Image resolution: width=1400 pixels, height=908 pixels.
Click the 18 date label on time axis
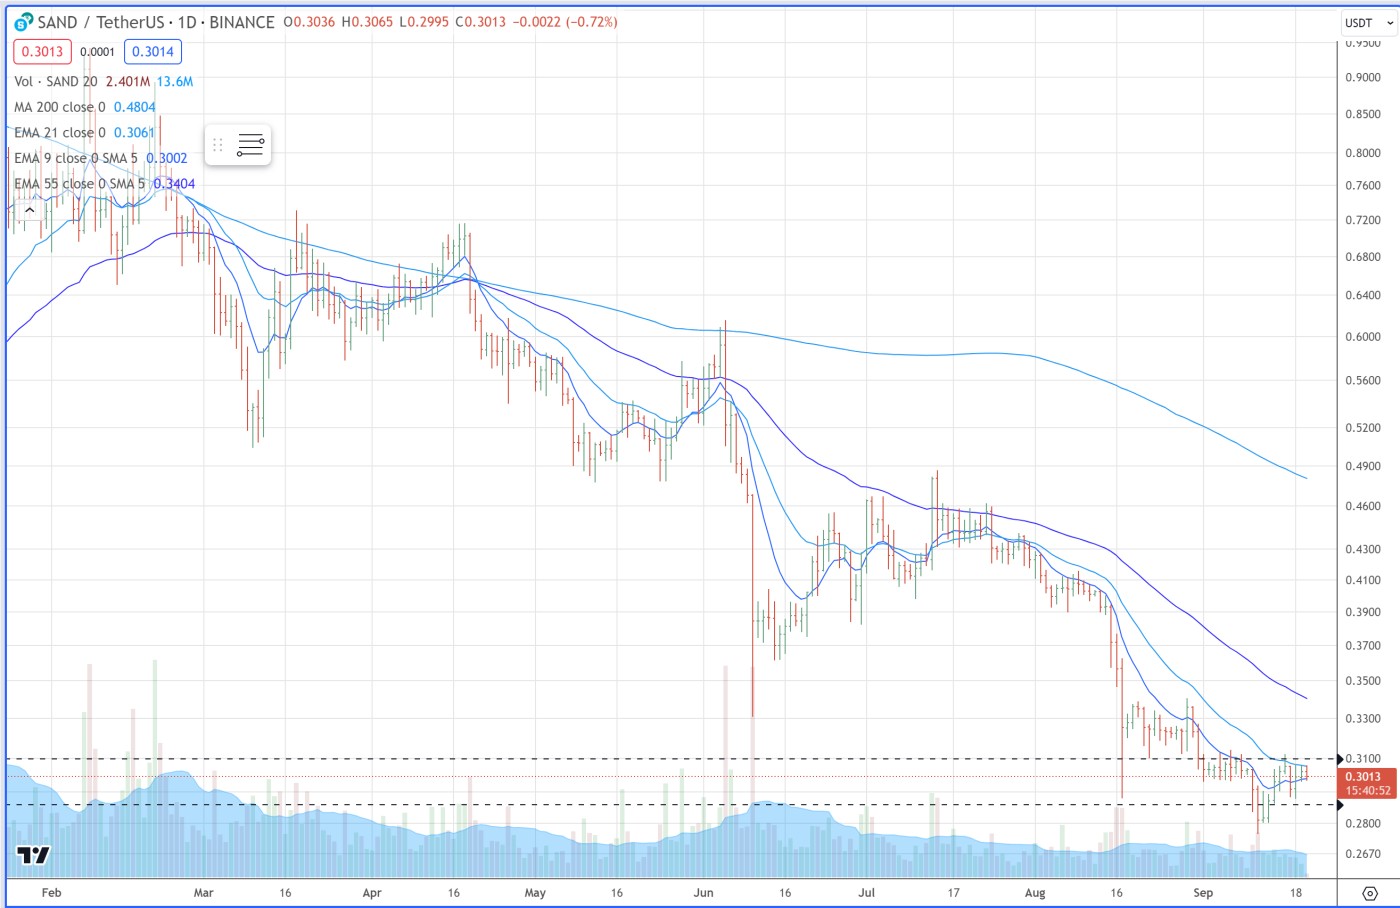pyautogui.click(x=1296, y=893)
